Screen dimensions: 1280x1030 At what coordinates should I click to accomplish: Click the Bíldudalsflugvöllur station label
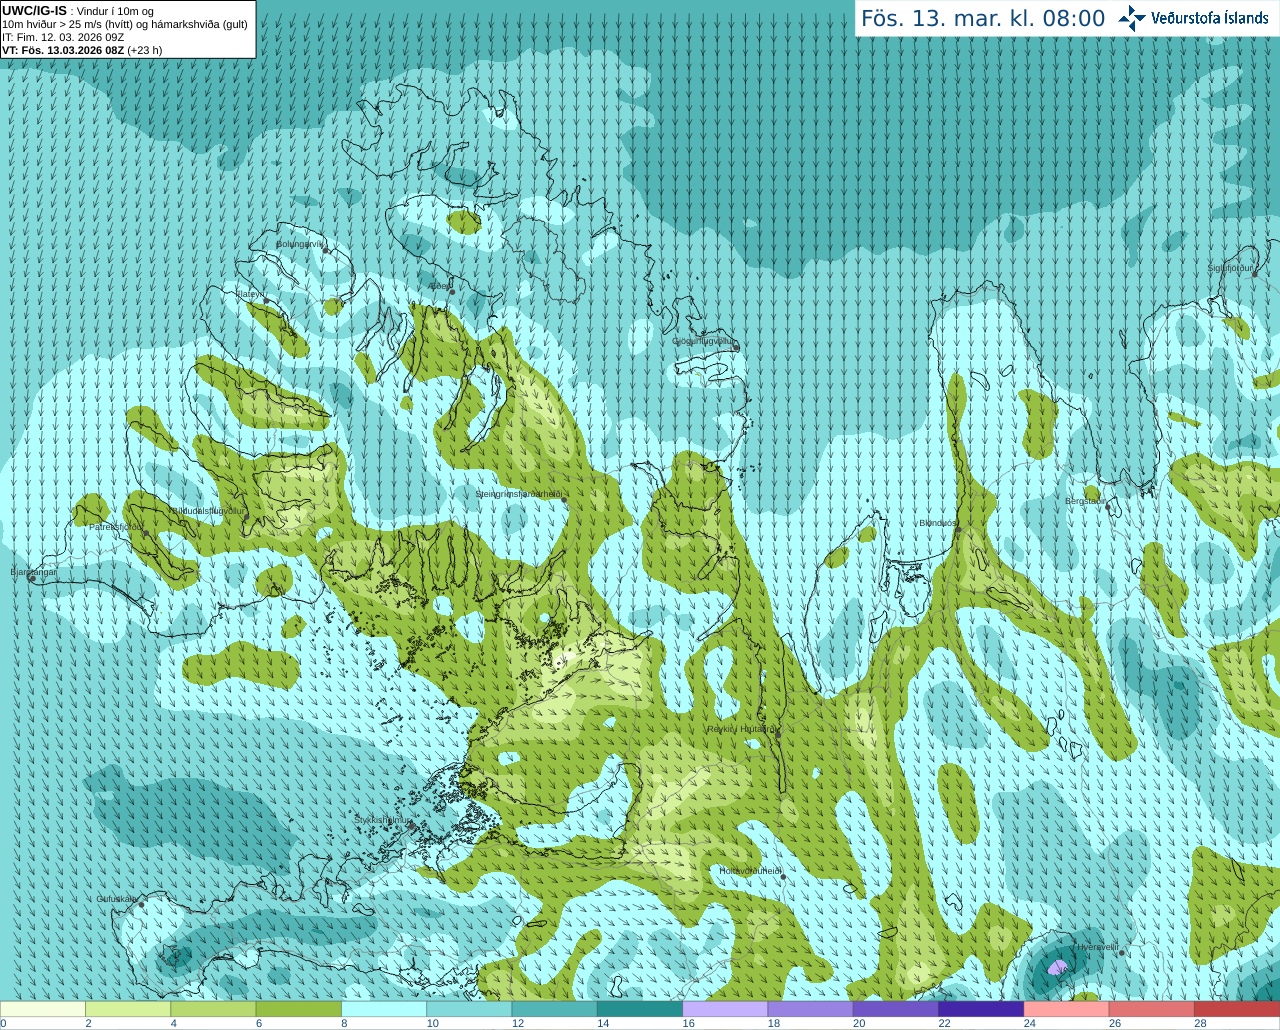coord(207,510)
